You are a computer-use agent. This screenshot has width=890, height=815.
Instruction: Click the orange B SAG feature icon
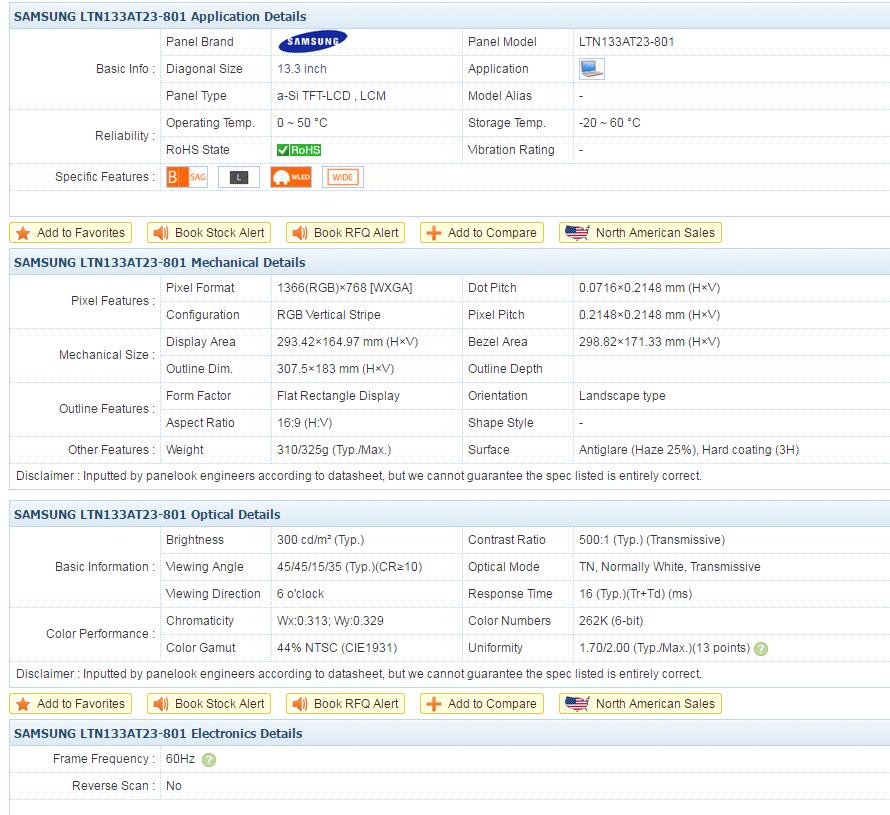tap(187, 177)
